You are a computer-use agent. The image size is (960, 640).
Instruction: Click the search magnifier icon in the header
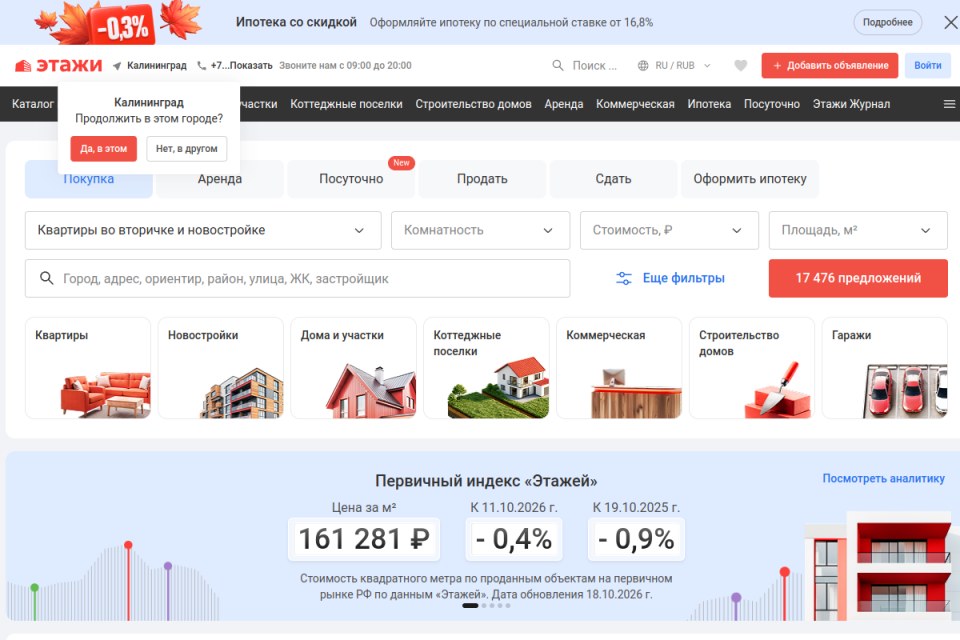coord(558,65)
